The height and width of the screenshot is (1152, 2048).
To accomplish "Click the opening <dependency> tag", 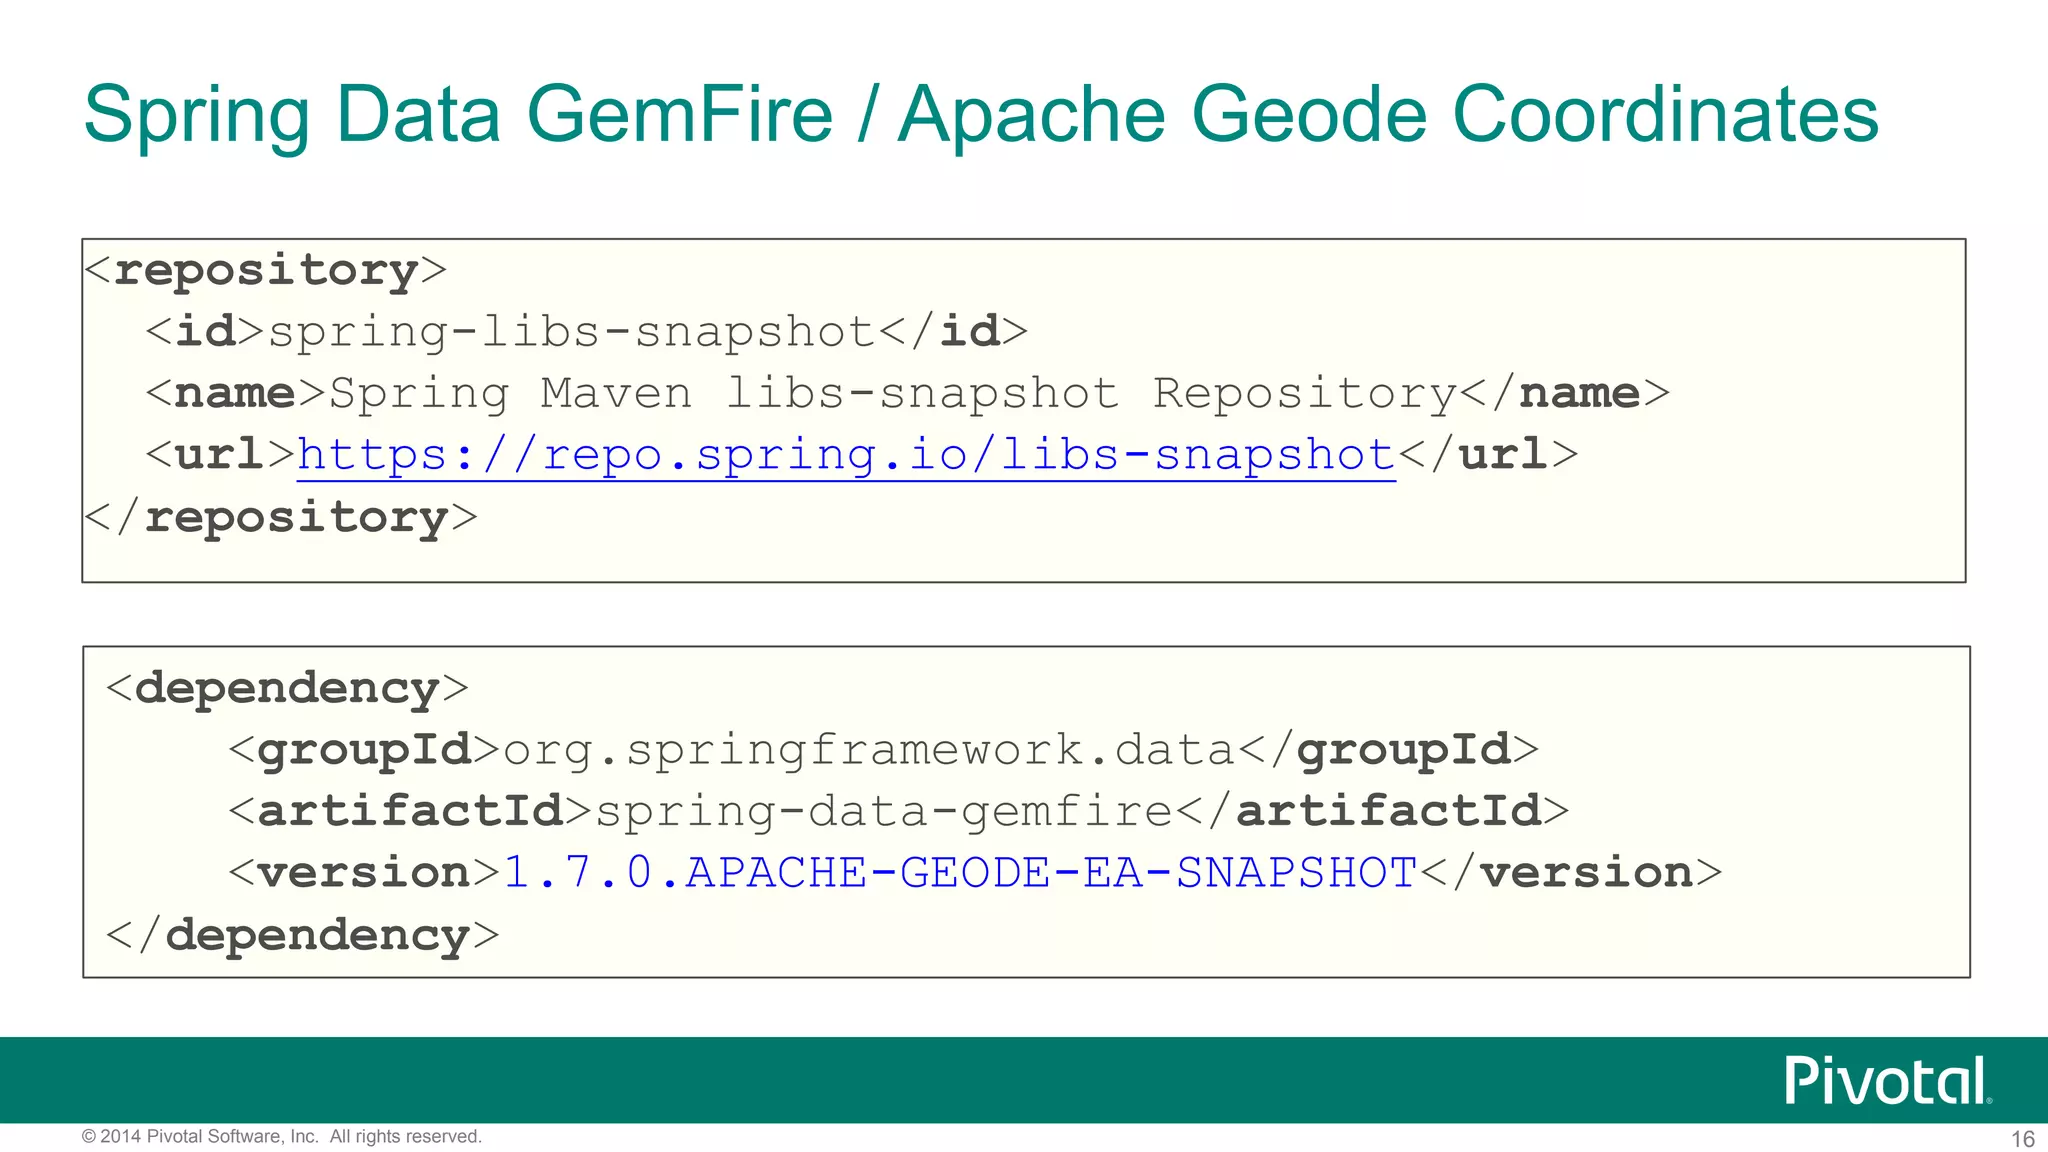I will (287, 688).
